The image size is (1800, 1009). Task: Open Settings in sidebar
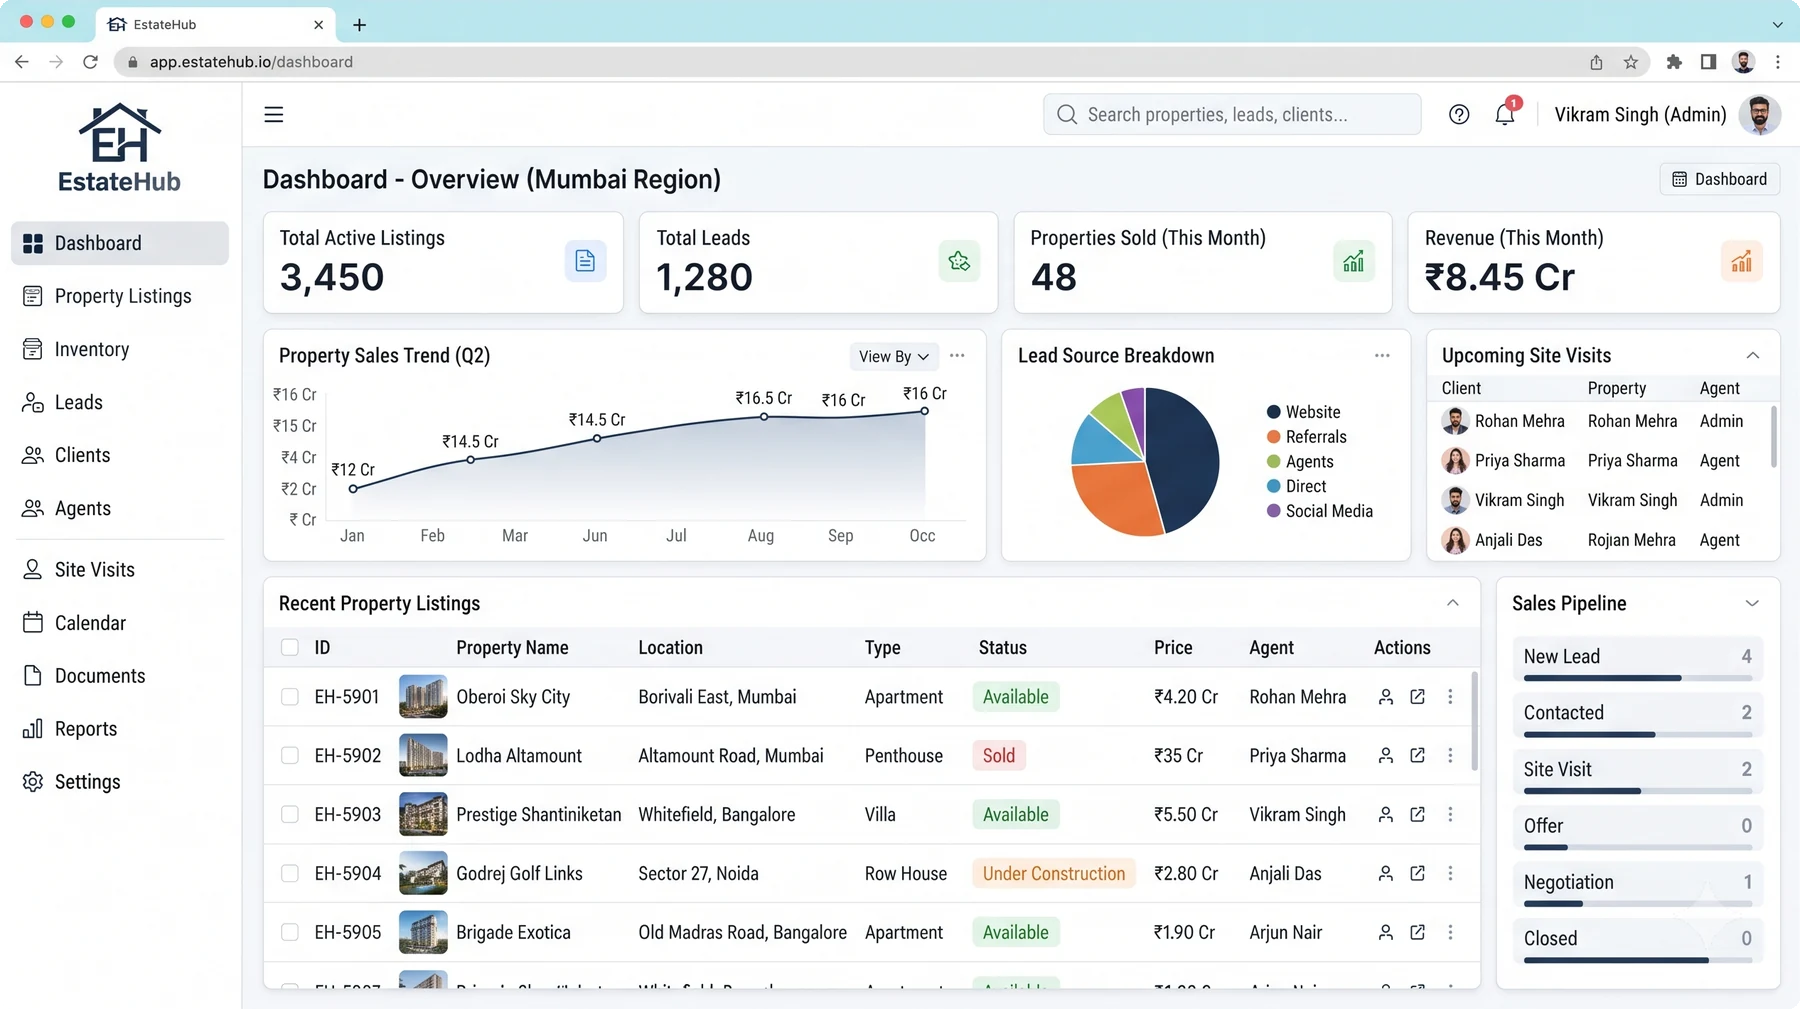pos(120,782)
